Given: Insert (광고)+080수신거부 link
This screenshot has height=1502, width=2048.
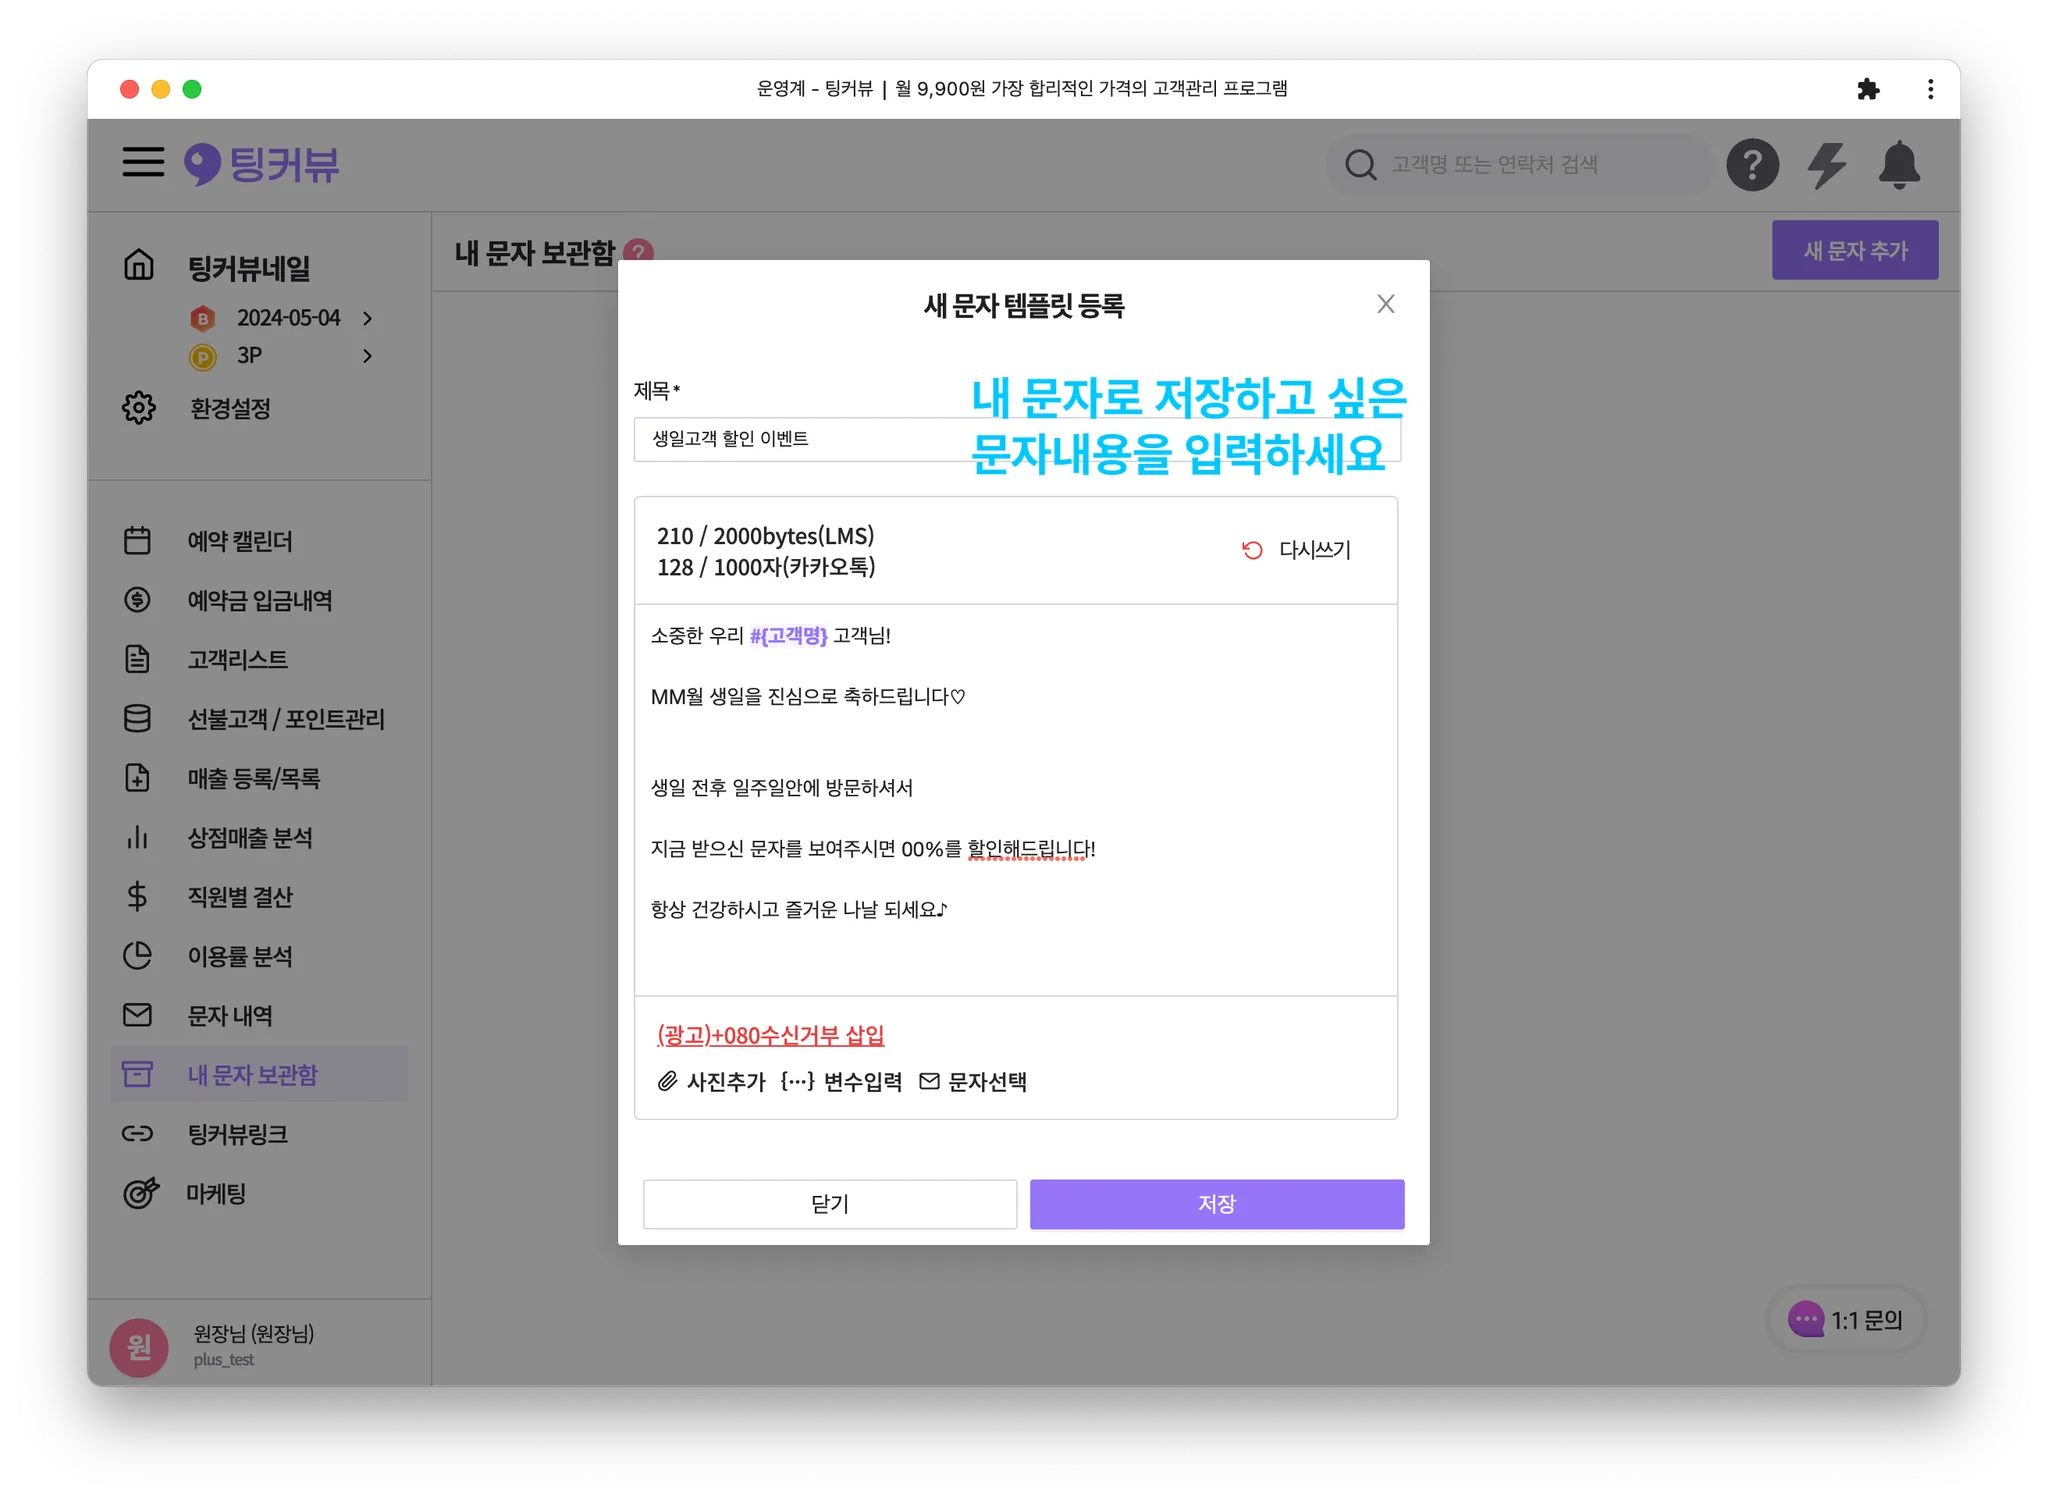Looking at the screenshot, I should (770, 1035).
